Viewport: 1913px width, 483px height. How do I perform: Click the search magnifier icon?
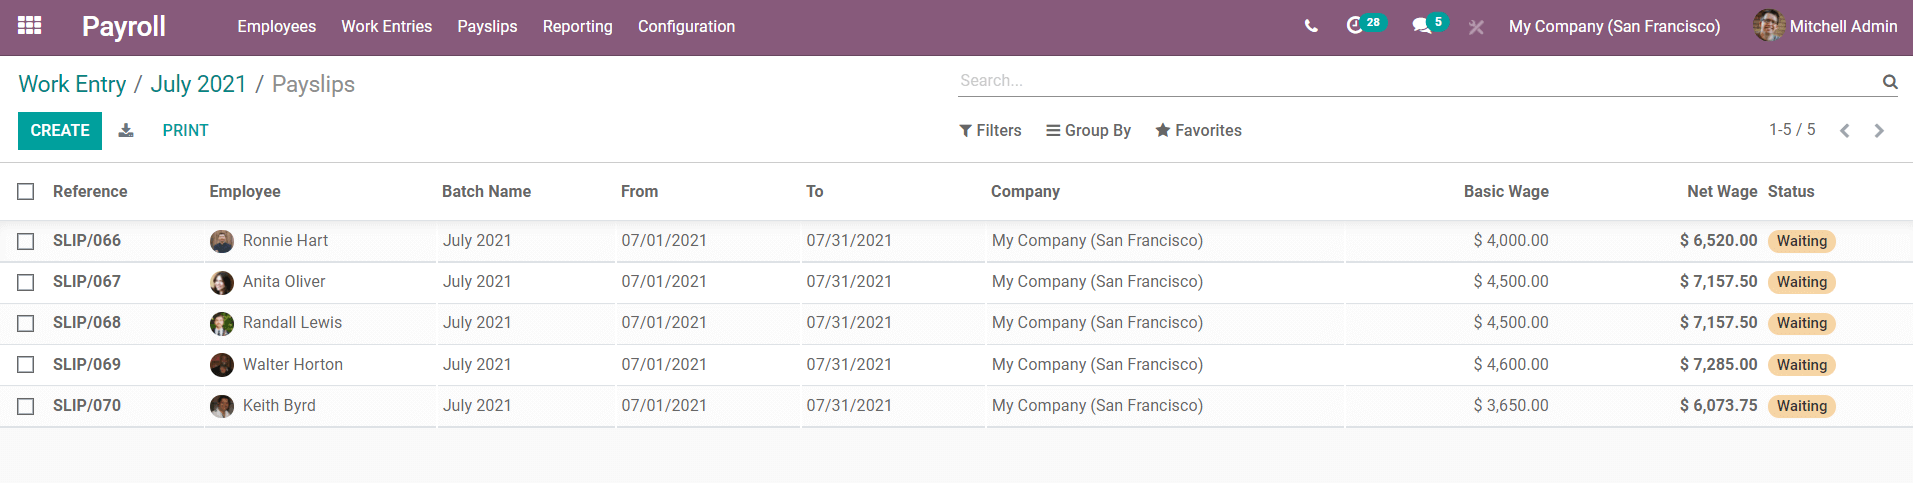[x=1889, y=82]
